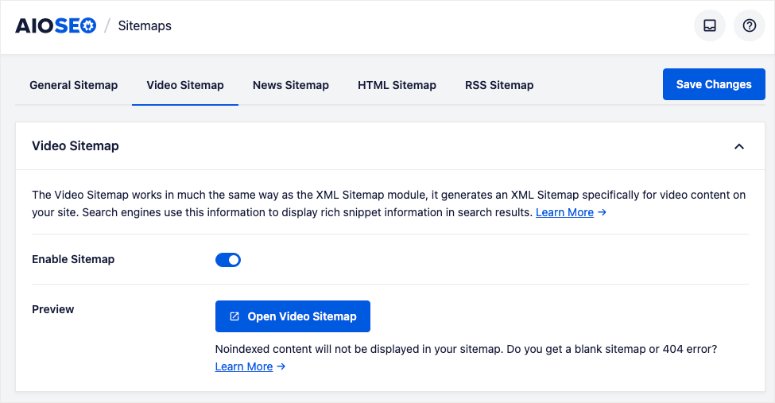Click the Save Changes button
This screenshot has width=775, height=403.
pos(713,85)
